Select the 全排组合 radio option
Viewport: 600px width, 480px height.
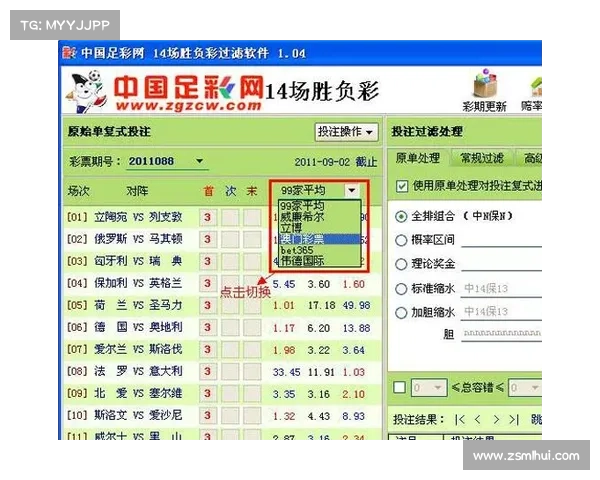tap(401, 217)
